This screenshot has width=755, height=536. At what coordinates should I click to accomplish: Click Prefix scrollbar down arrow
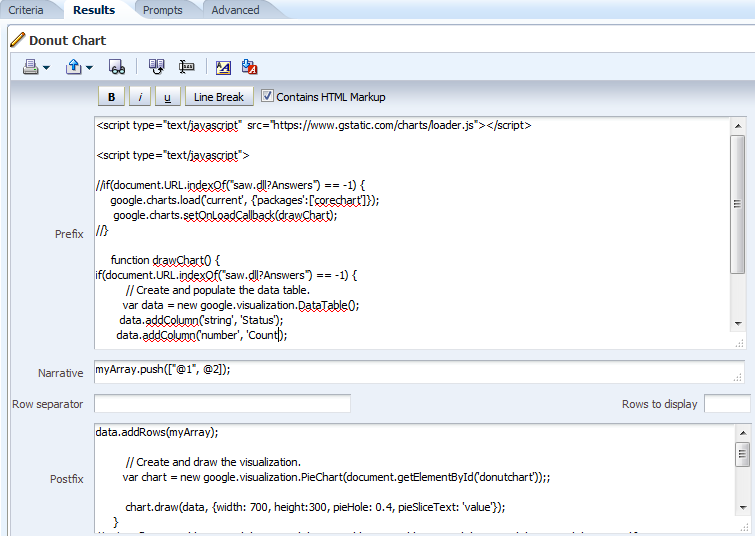click(737, 324)
